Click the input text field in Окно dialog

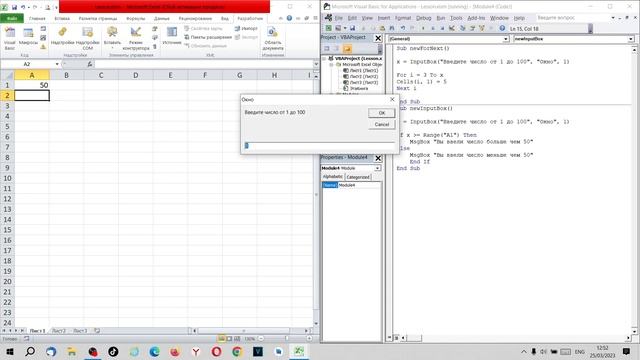tap(320, 146)
